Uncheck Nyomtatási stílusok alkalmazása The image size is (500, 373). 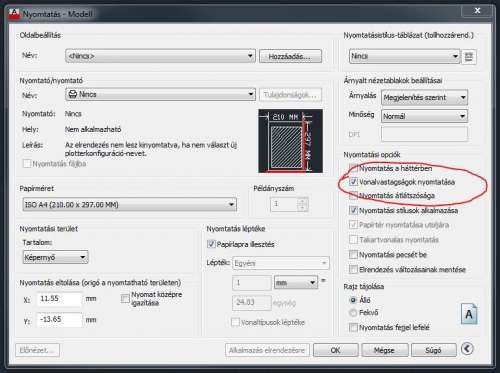click(353, 210)
